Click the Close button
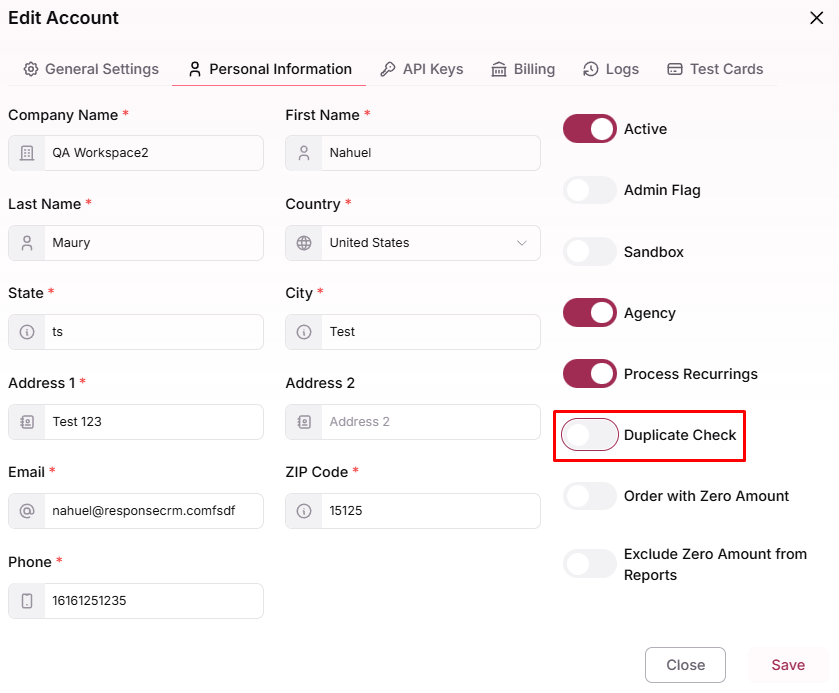This screenshot has height=693, width=839. [x=685, y=665]
